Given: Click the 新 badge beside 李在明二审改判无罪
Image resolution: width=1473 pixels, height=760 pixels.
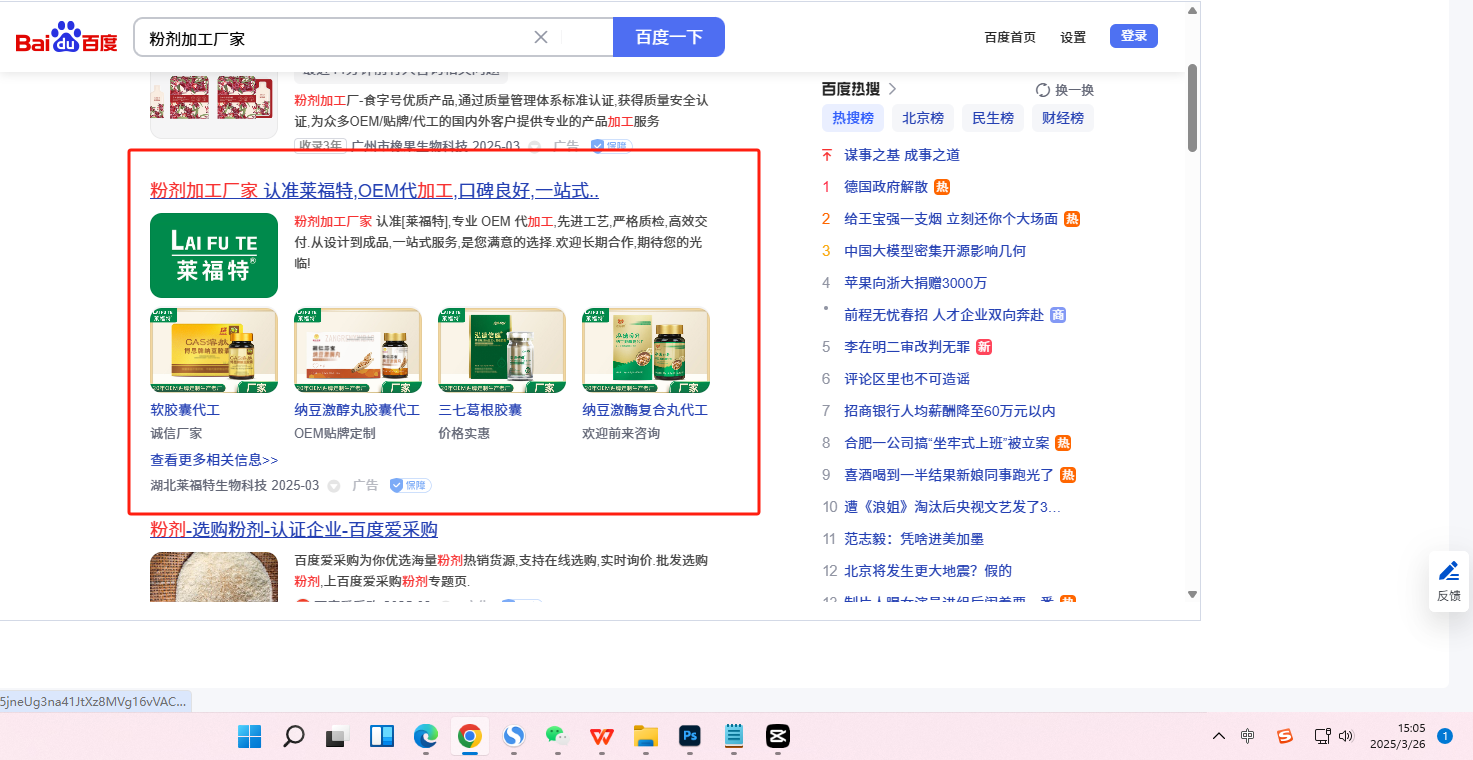Looking at the screenshot, I should (984, 347).
